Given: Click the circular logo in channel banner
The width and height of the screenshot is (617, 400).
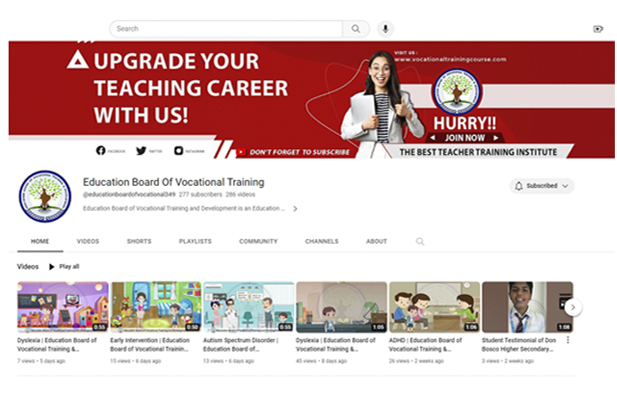Looking at the screenshot, I should coord(457,92).
